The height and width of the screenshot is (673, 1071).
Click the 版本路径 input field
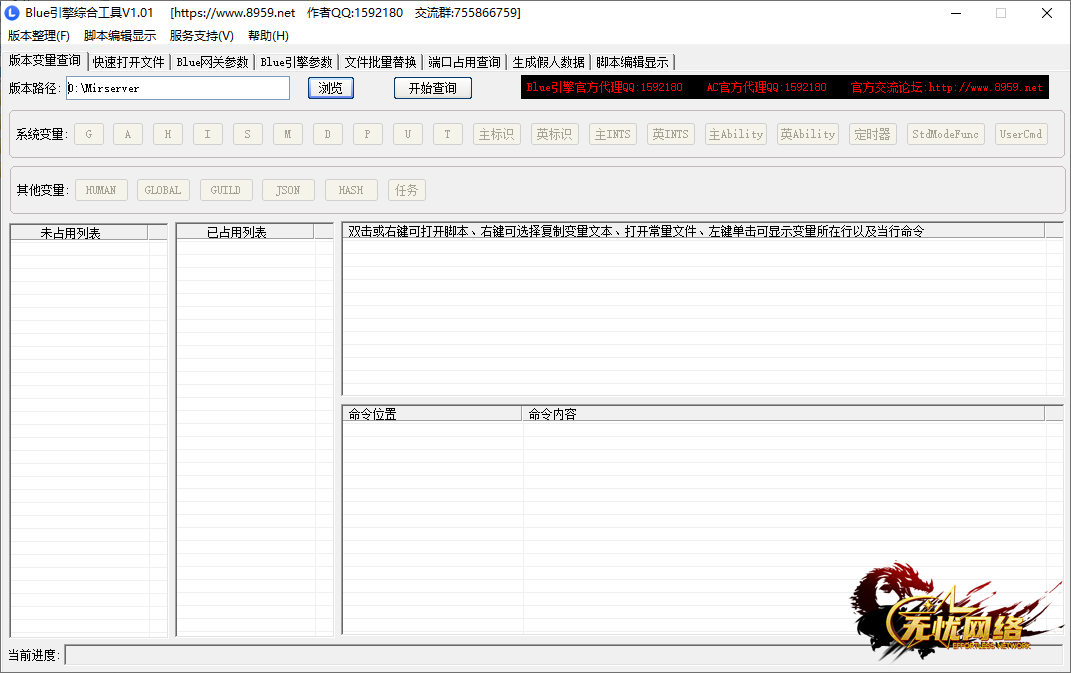[x=178, y=88]
